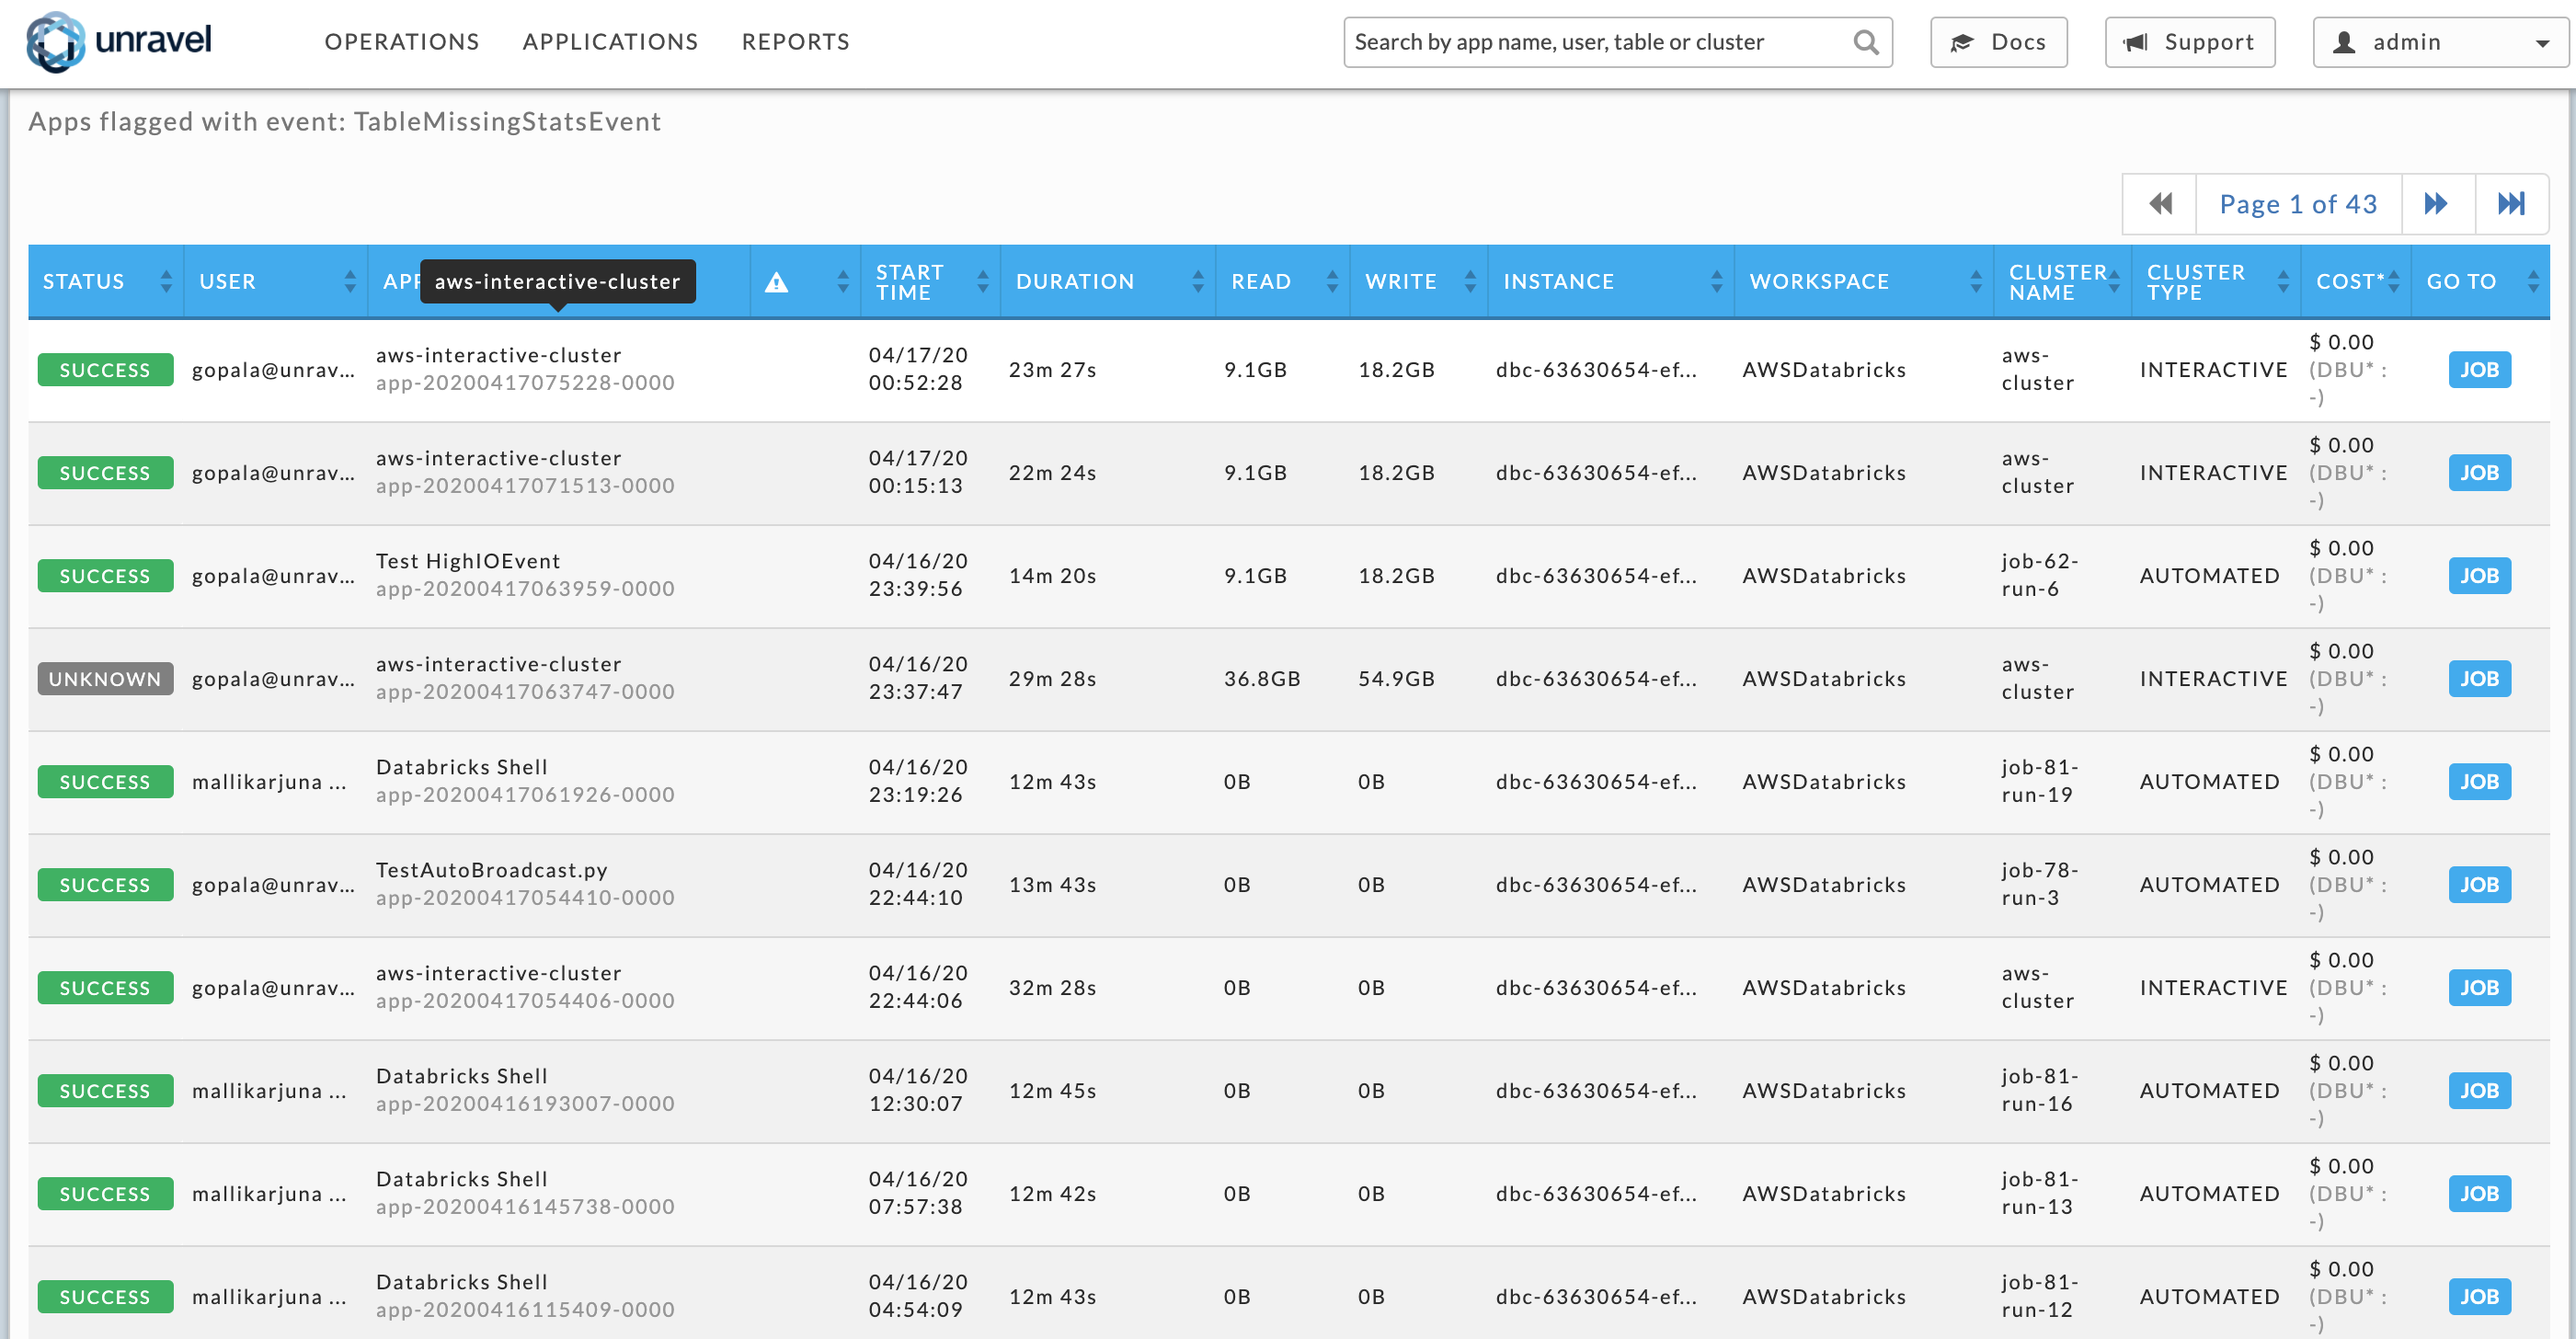The image size is (2576, 1339).
Task: Open the APPLICATIONS menu
Action: click(x=610, y=42)
